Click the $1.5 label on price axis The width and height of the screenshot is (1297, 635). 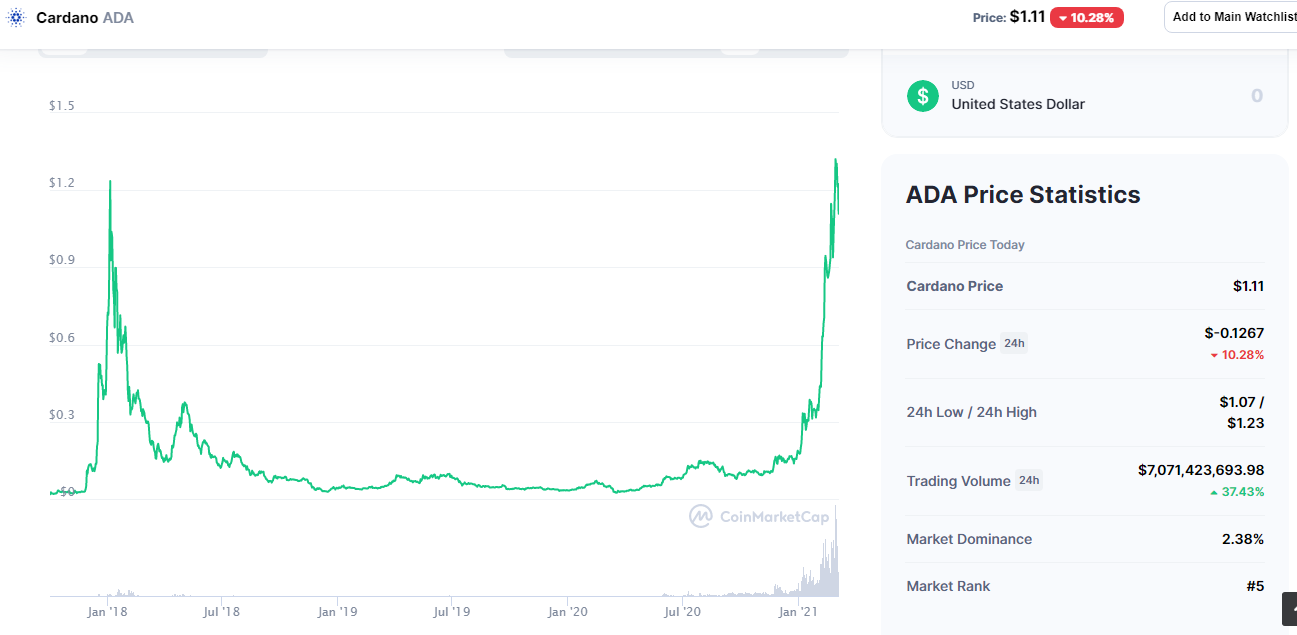61,106
